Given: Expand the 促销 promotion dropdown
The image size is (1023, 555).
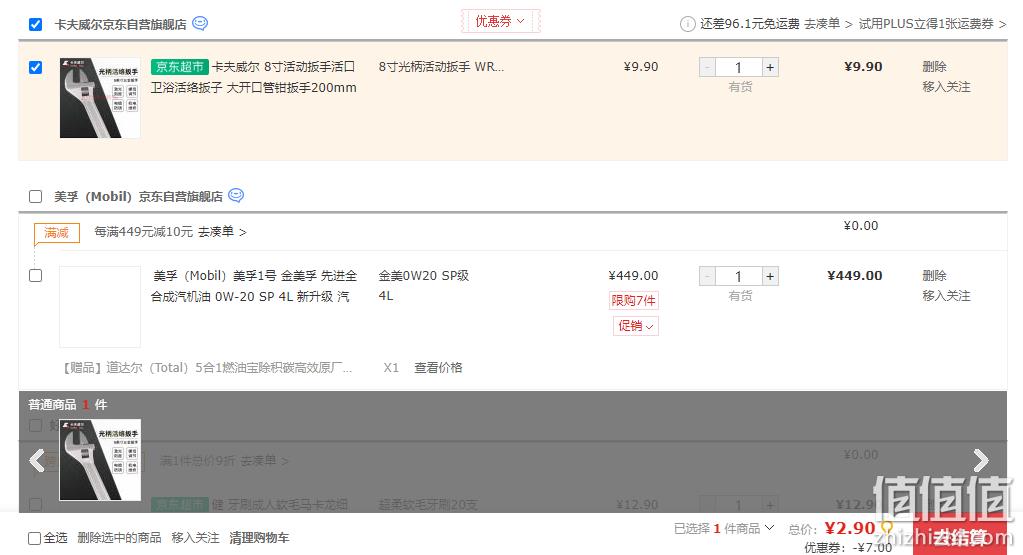Looking at the screenshot, I should click(x=635, y=325).
